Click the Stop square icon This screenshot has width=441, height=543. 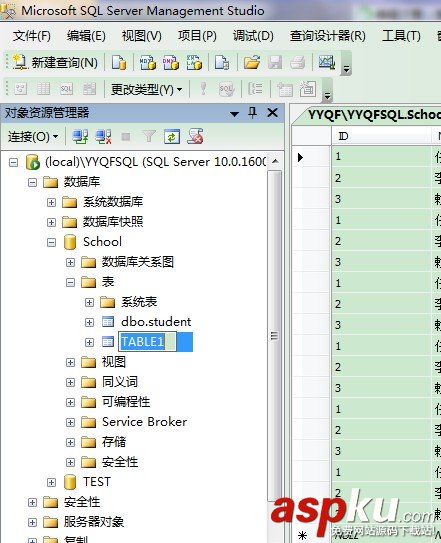(126, 137)
